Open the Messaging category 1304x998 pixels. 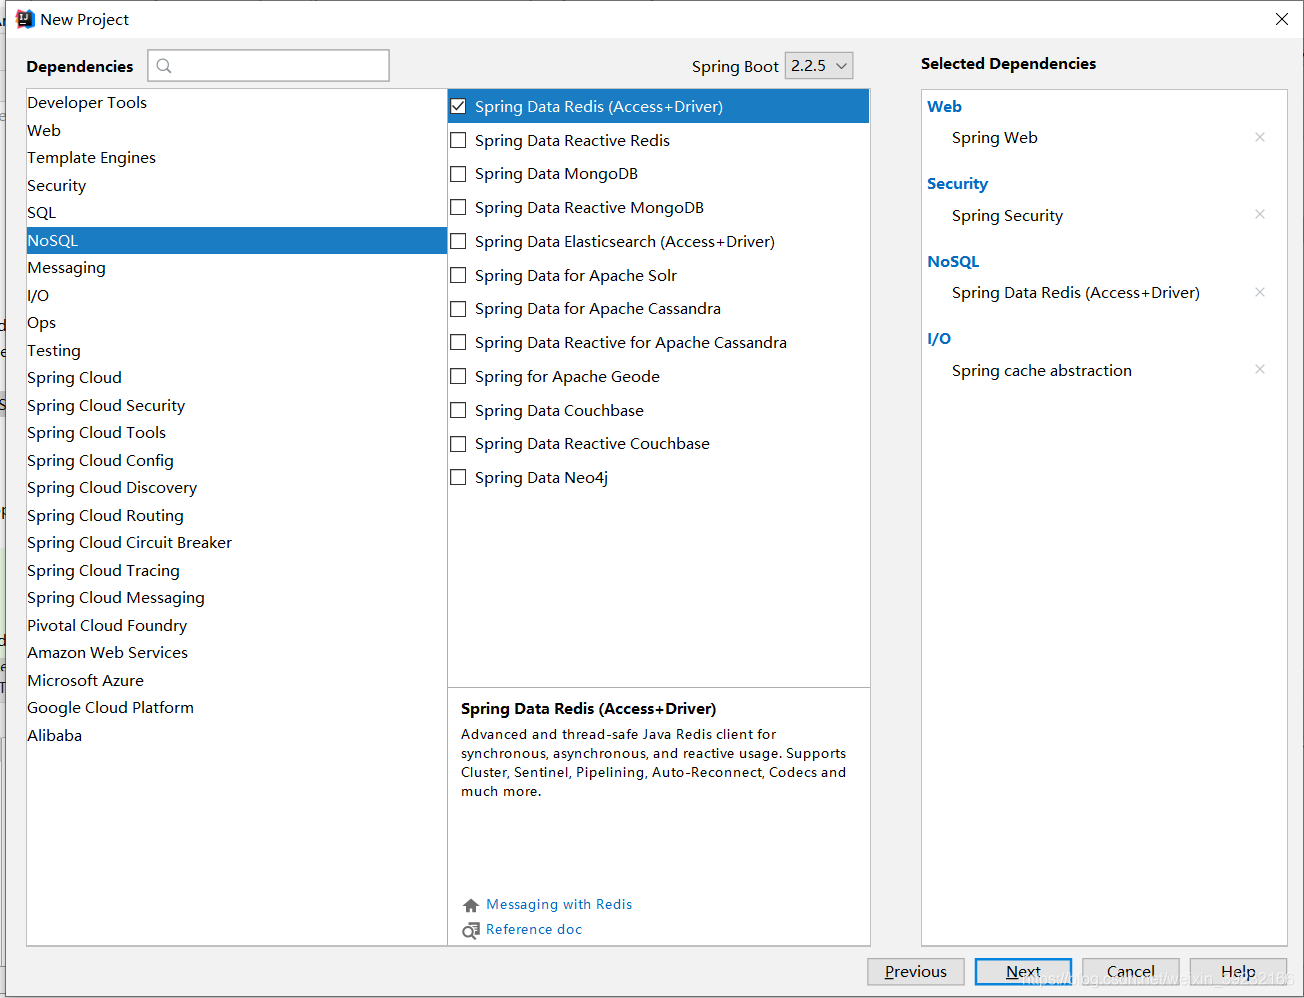pos(236,267)
